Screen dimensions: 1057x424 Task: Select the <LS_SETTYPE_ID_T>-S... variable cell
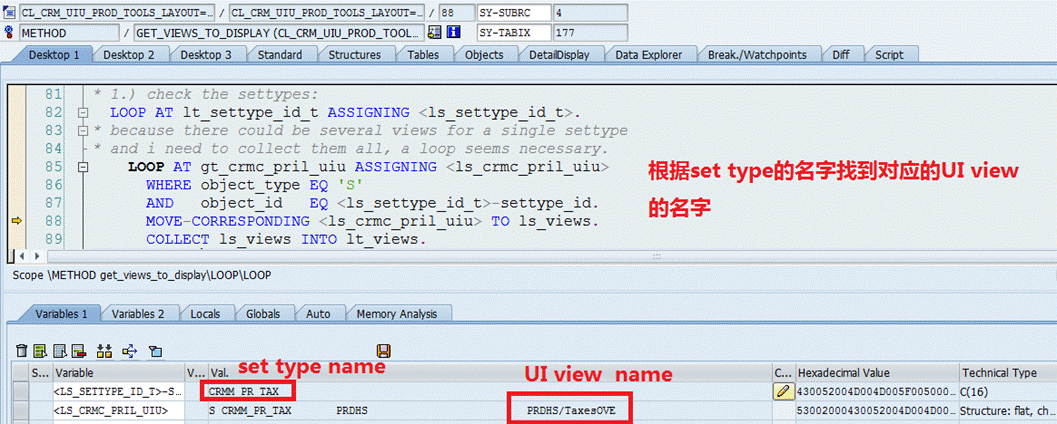pyautogui.click(x=118, y=391)
